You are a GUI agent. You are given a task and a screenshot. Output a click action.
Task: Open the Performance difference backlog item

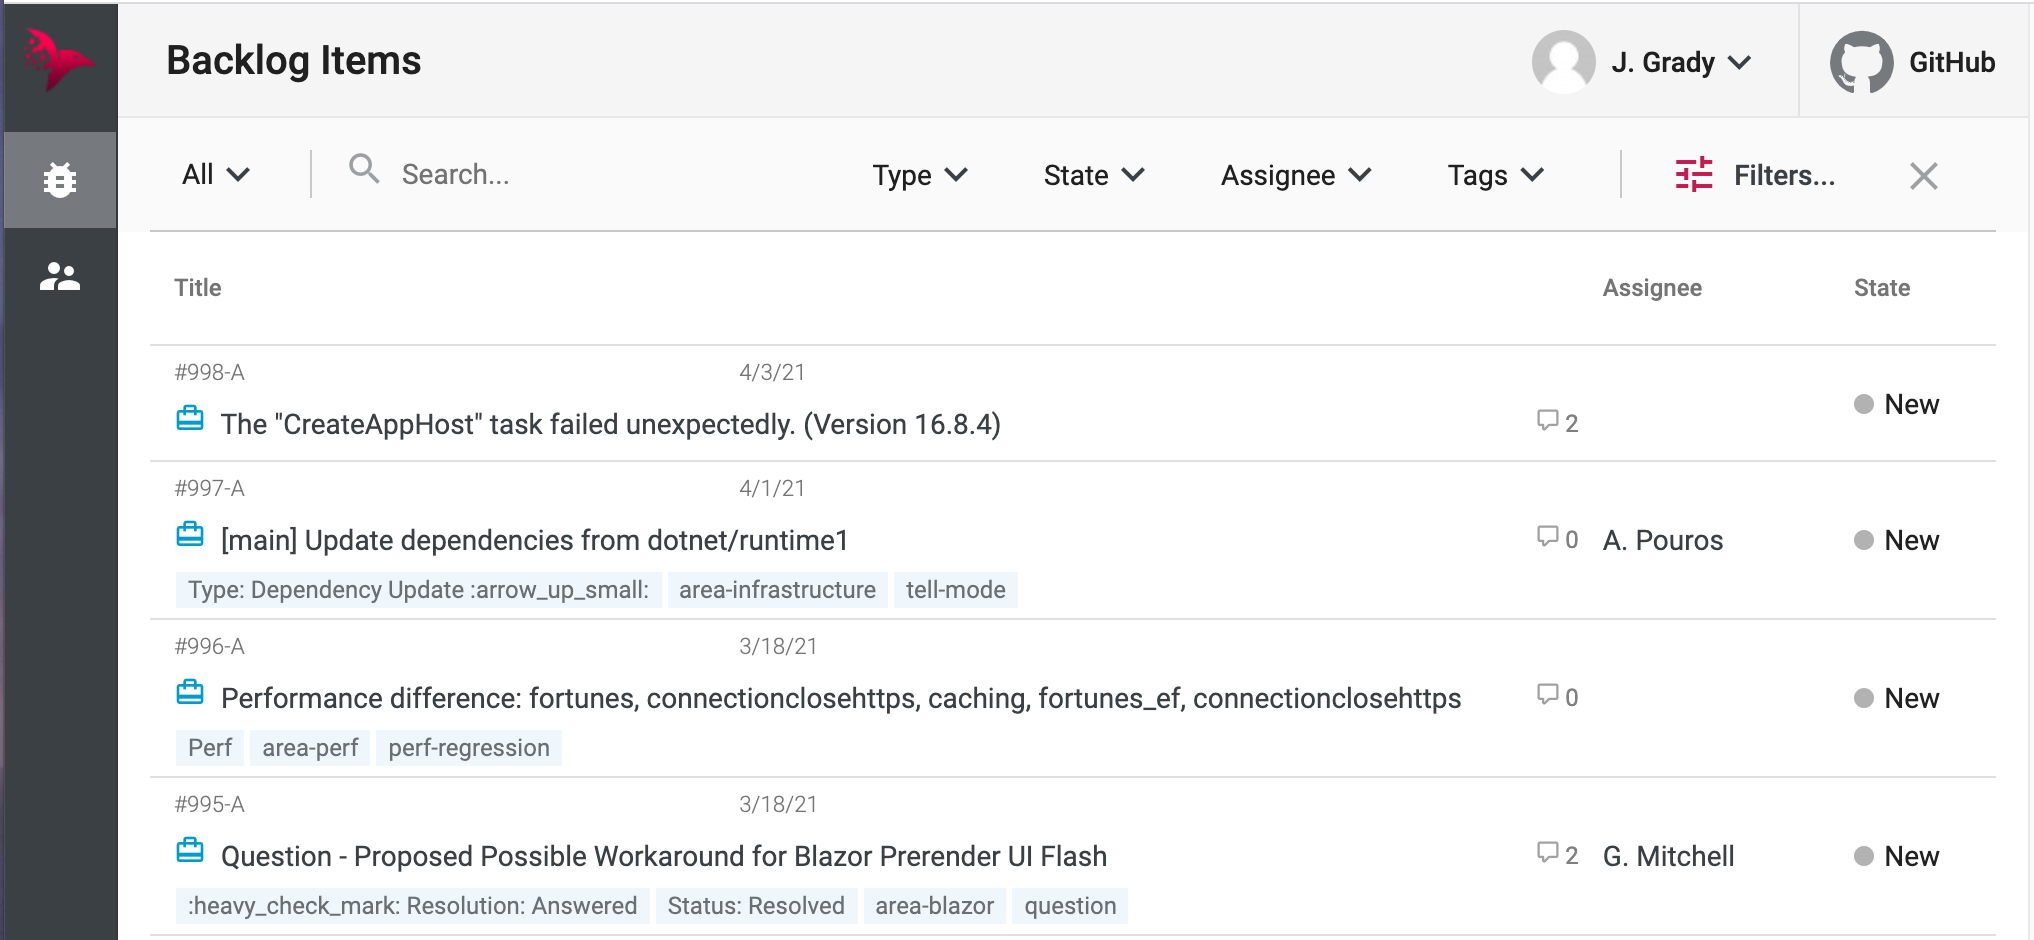(841, 698)
